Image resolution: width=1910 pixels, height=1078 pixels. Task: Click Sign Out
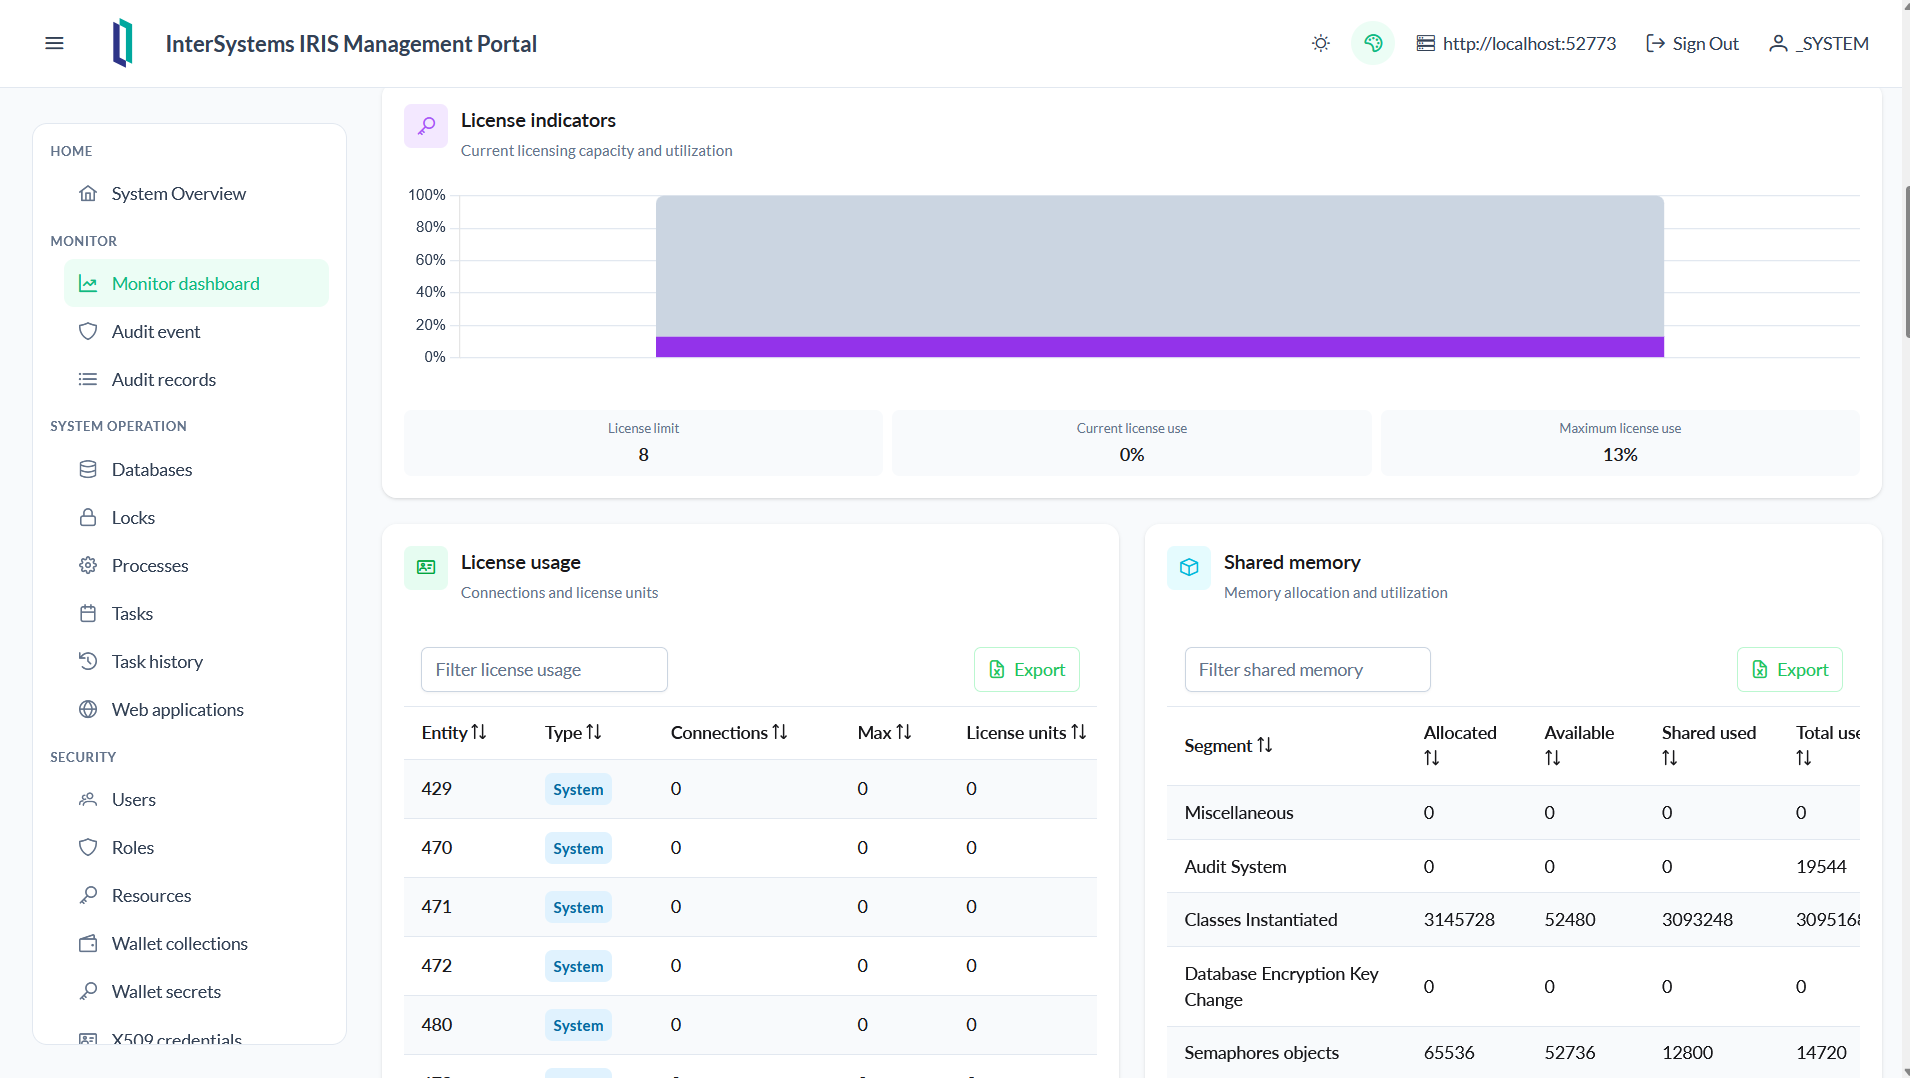(1692, 43)
